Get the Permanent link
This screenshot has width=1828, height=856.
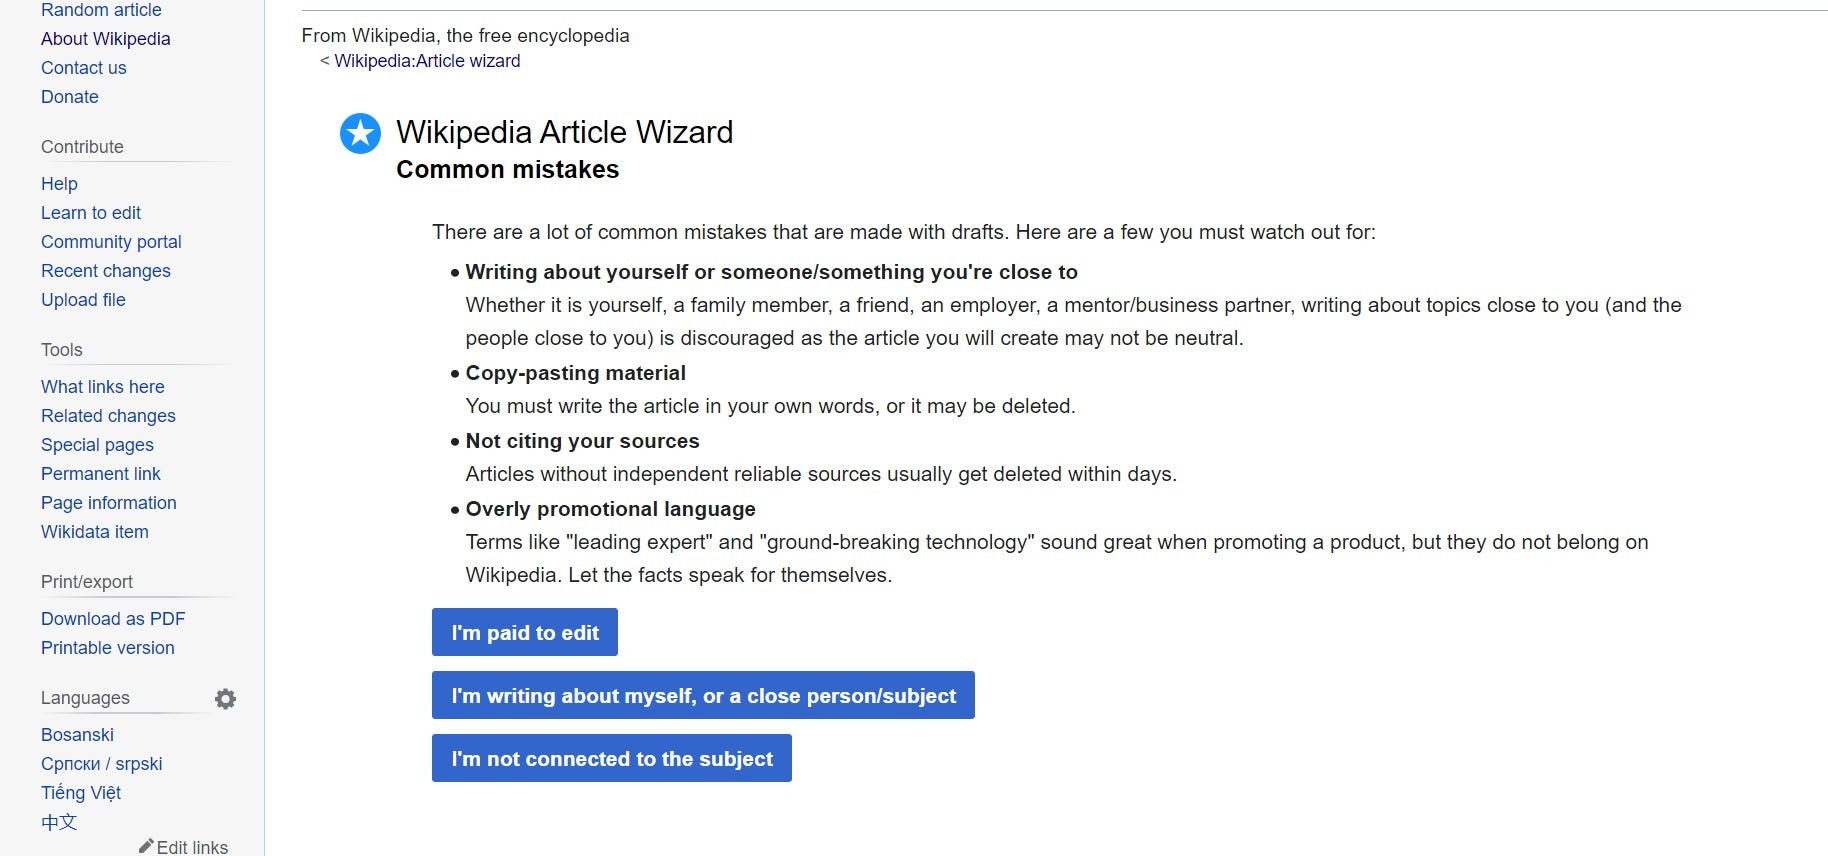(x=100, y=474)
